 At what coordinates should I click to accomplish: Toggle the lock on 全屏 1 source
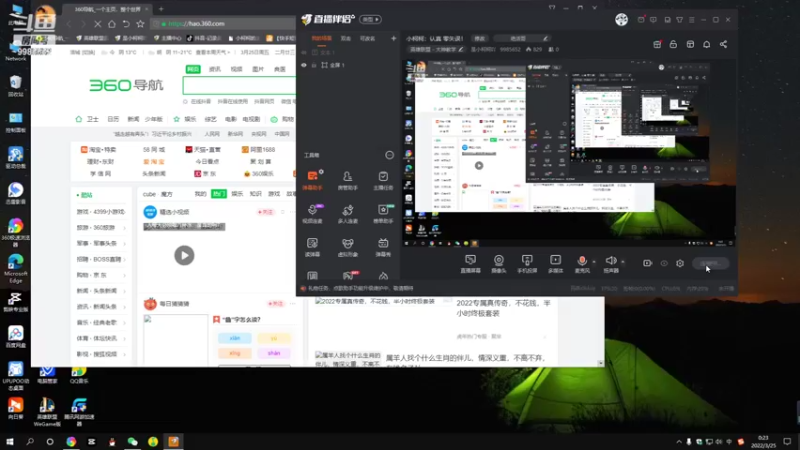[314, 65]
